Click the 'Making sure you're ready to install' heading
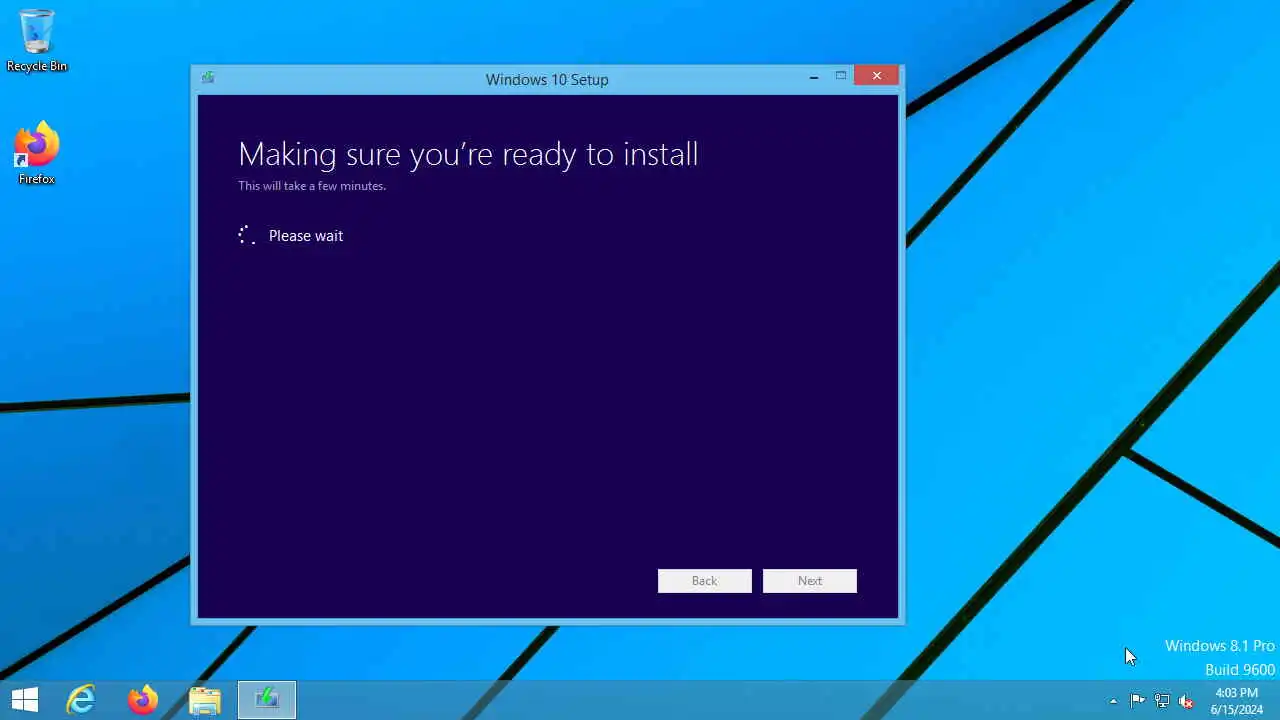This screenshot has height=720, width=1280. (x=468, y=154)
